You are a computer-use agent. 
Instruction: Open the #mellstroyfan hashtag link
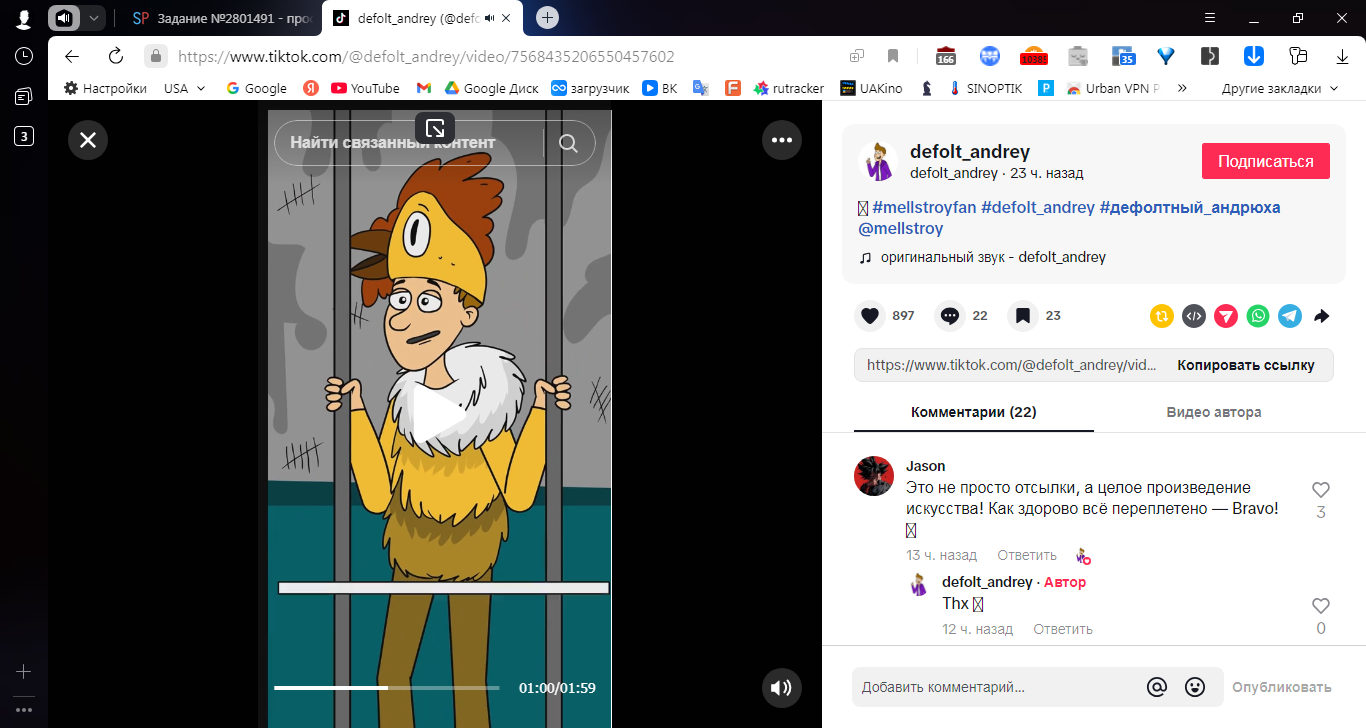tap(924, 207)
